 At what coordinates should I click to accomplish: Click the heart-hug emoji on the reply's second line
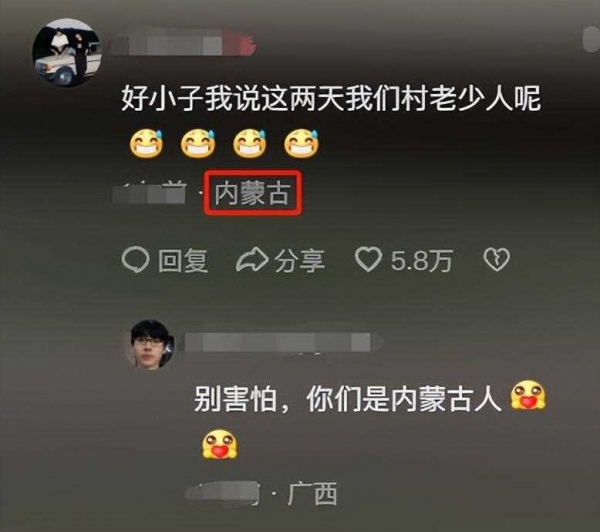click(x=220, y=444)
